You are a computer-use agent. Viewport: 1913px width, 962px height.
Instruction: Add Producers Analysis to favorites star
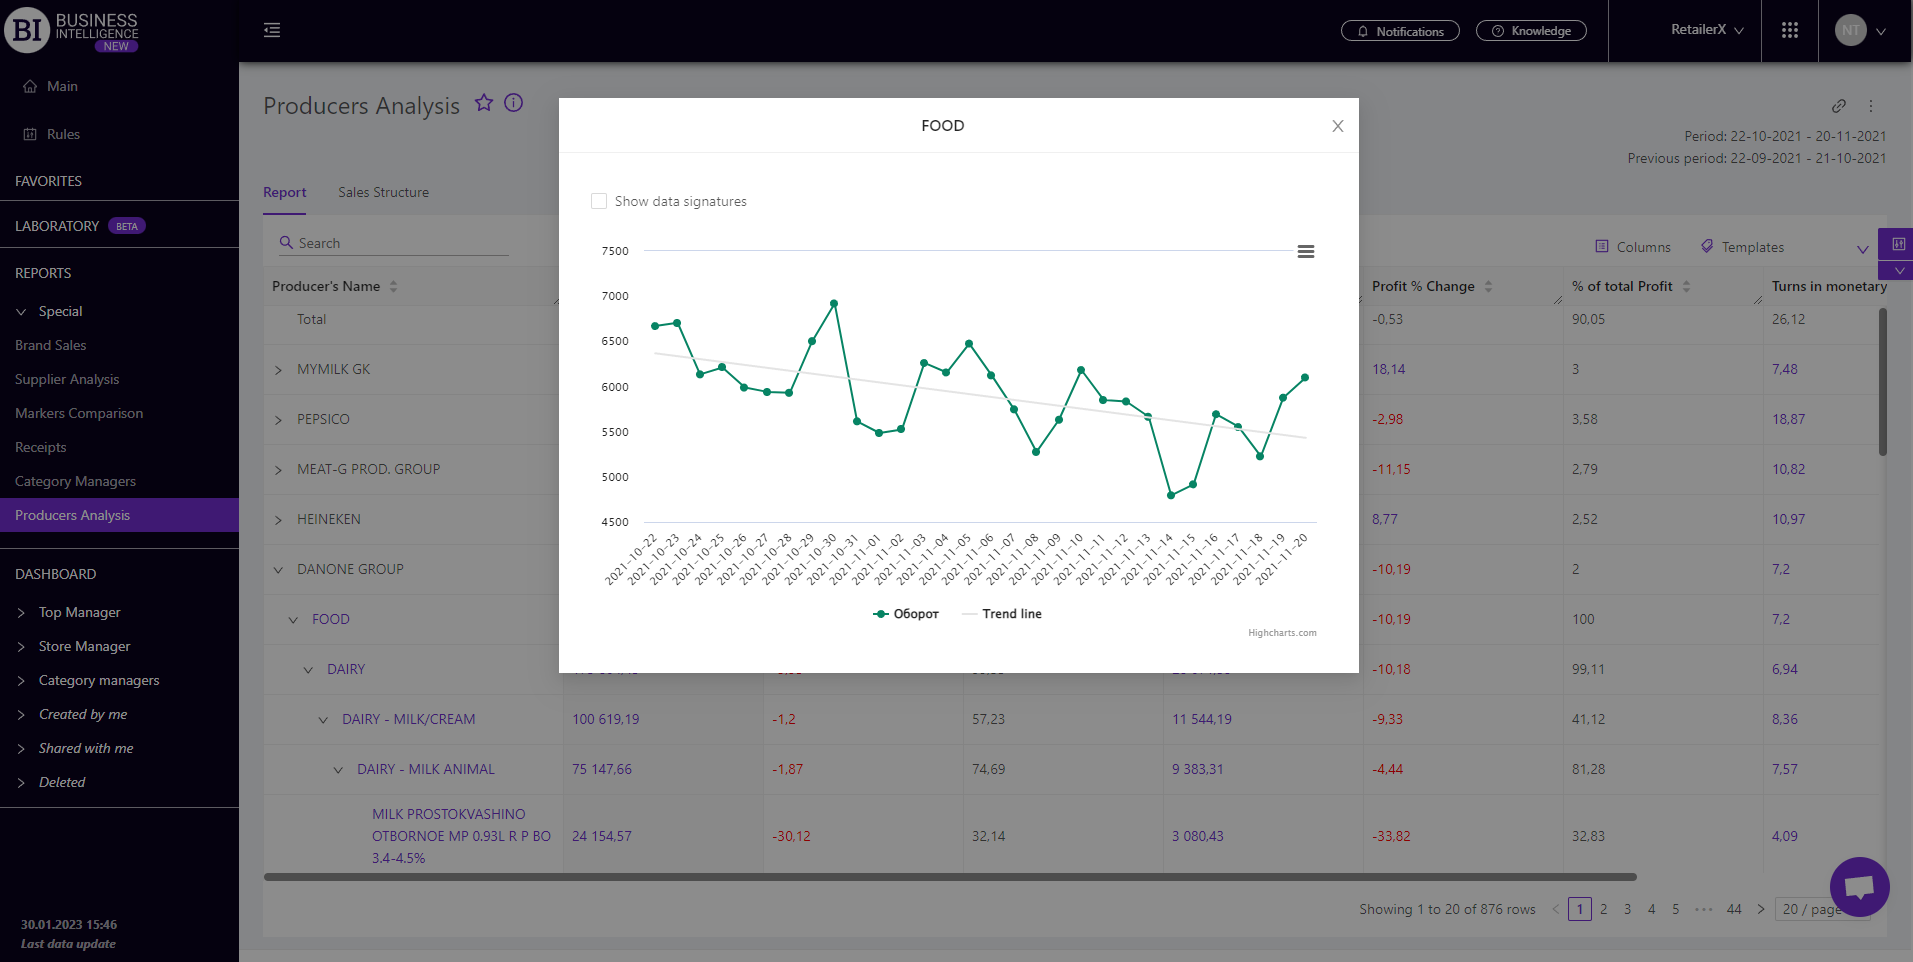click(x=484, y=103)
